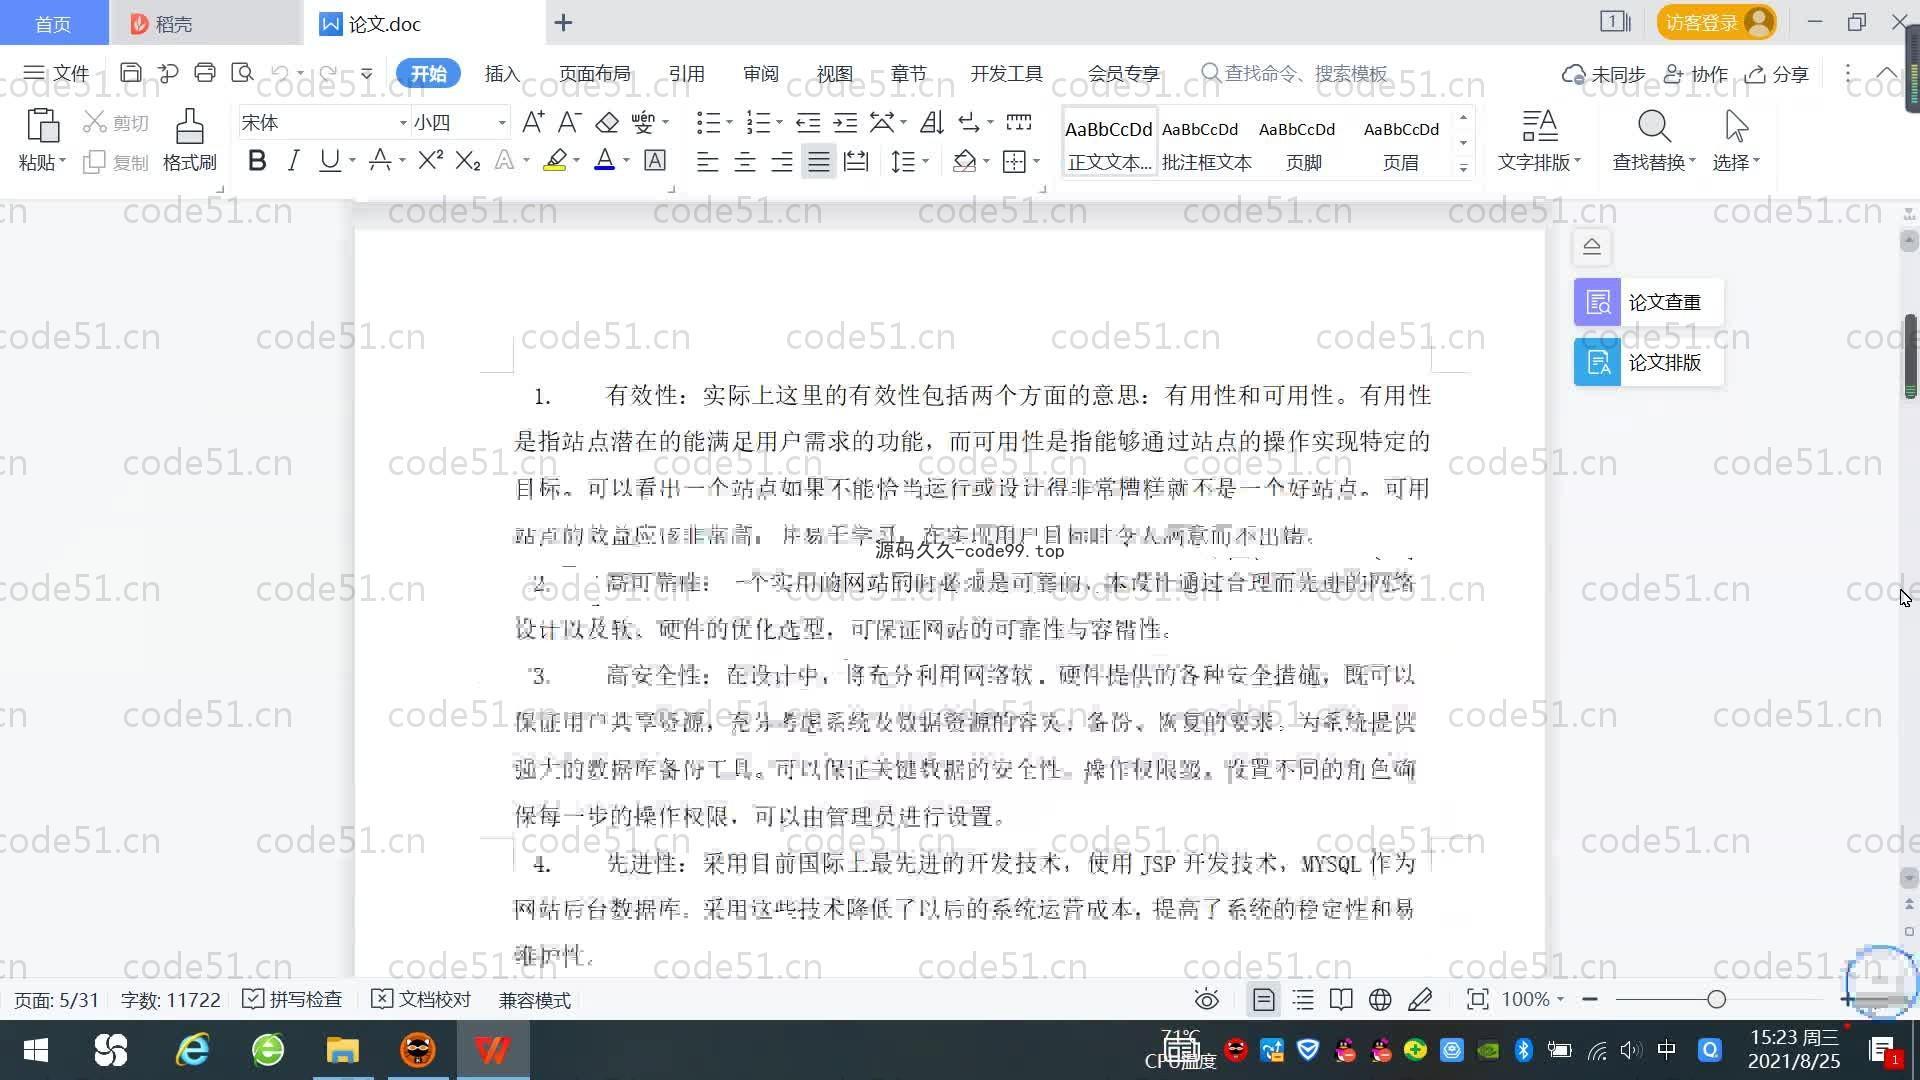Expand the styles gallery list
The height and width of the screenshot is (1080, 1920).
(1464, 168)
